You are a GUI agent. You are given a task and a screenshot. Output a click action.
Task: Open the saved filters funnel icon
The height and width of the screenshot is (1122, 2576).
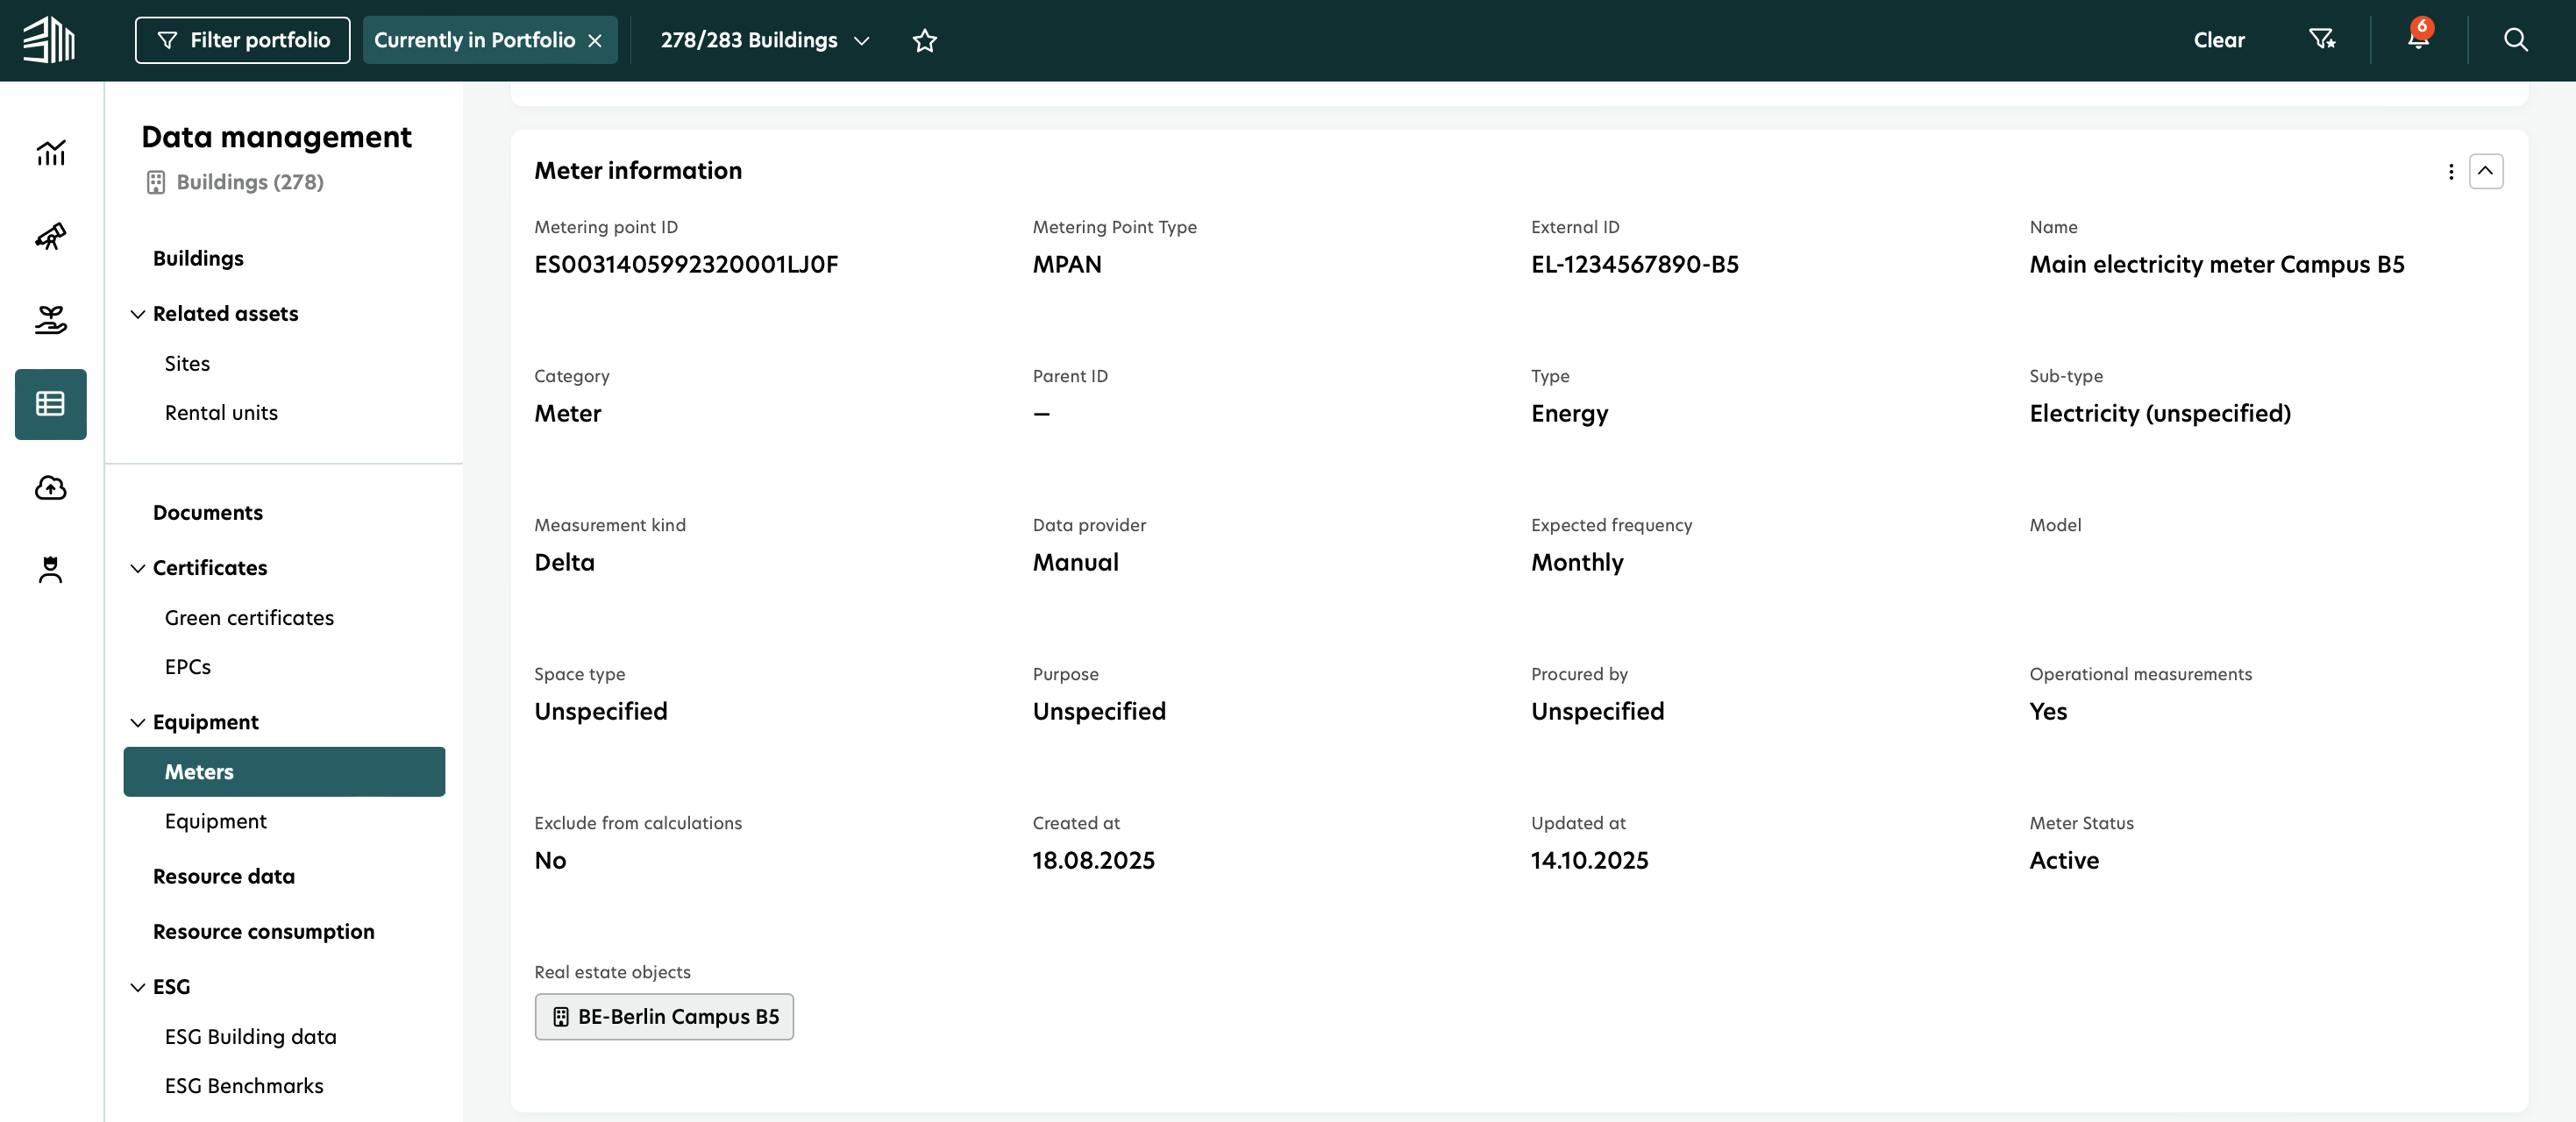2322,40
